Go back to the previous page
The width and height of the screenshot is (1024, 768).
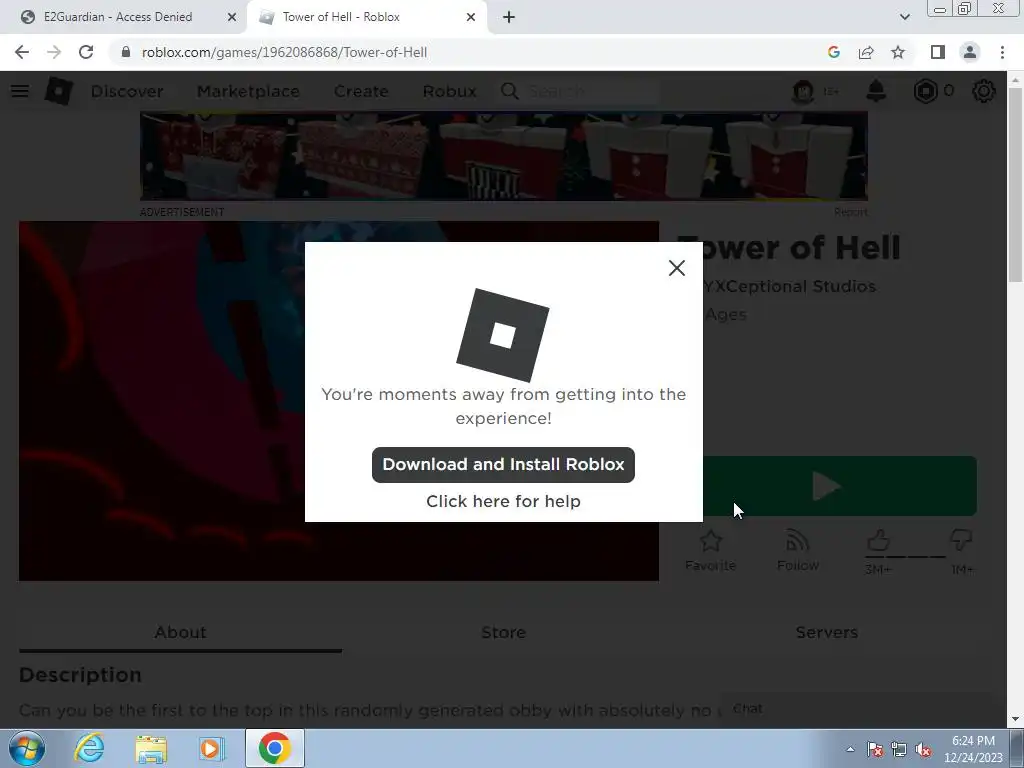click(x=22, y=52)
